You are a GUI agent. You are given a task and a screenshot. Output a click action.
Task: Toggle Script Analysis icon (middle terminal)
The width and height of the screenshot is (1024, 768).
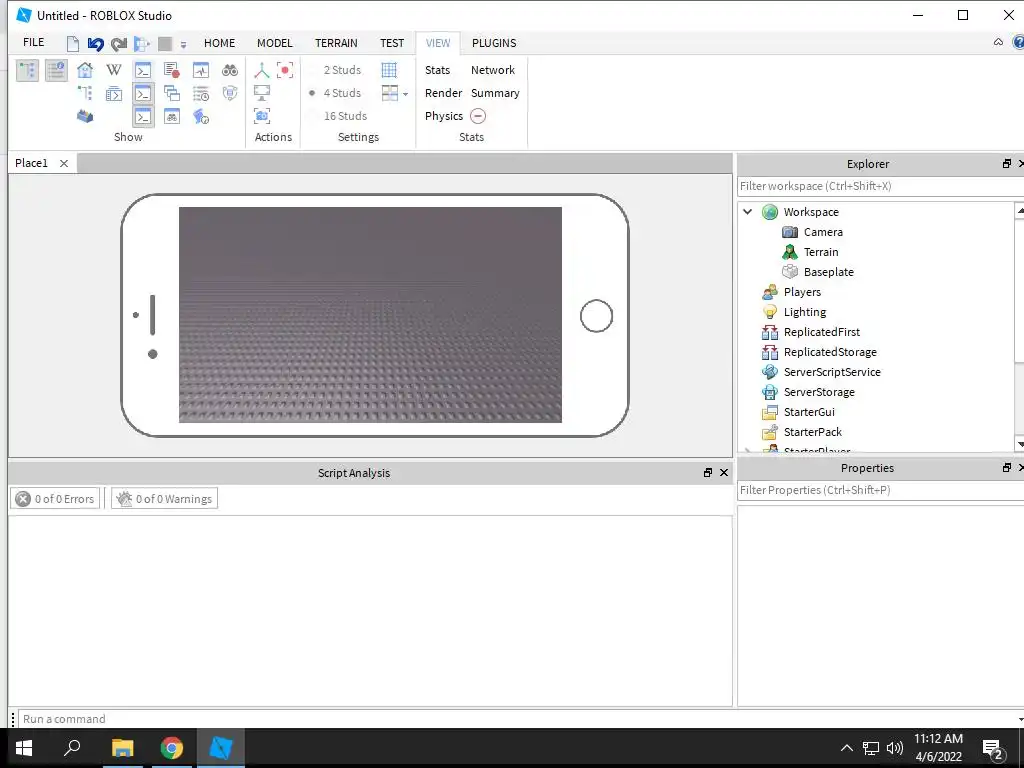pos(143,93)
